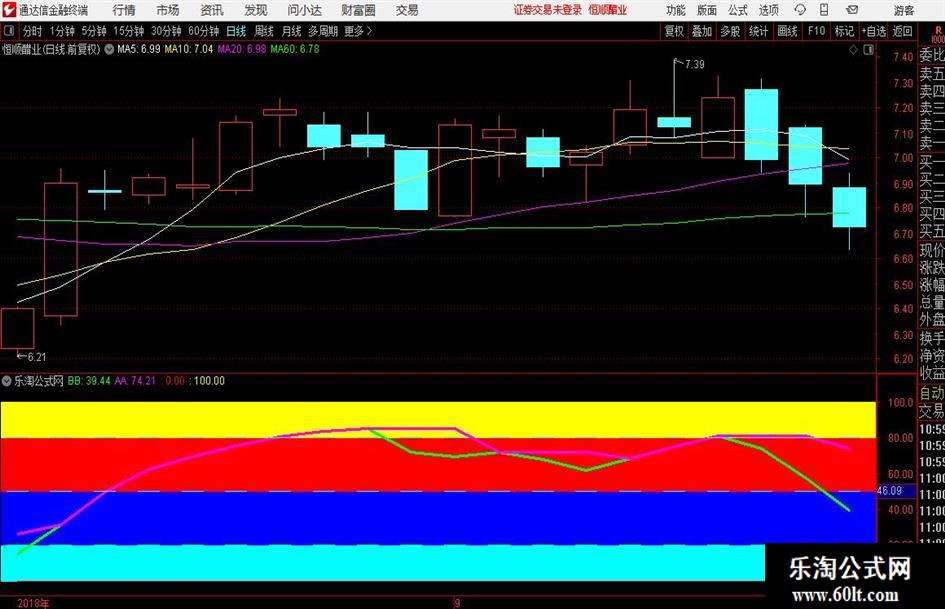Screen dimensions: 945x609
Task: Open the customer service headset icon
Action: point(800,10)
